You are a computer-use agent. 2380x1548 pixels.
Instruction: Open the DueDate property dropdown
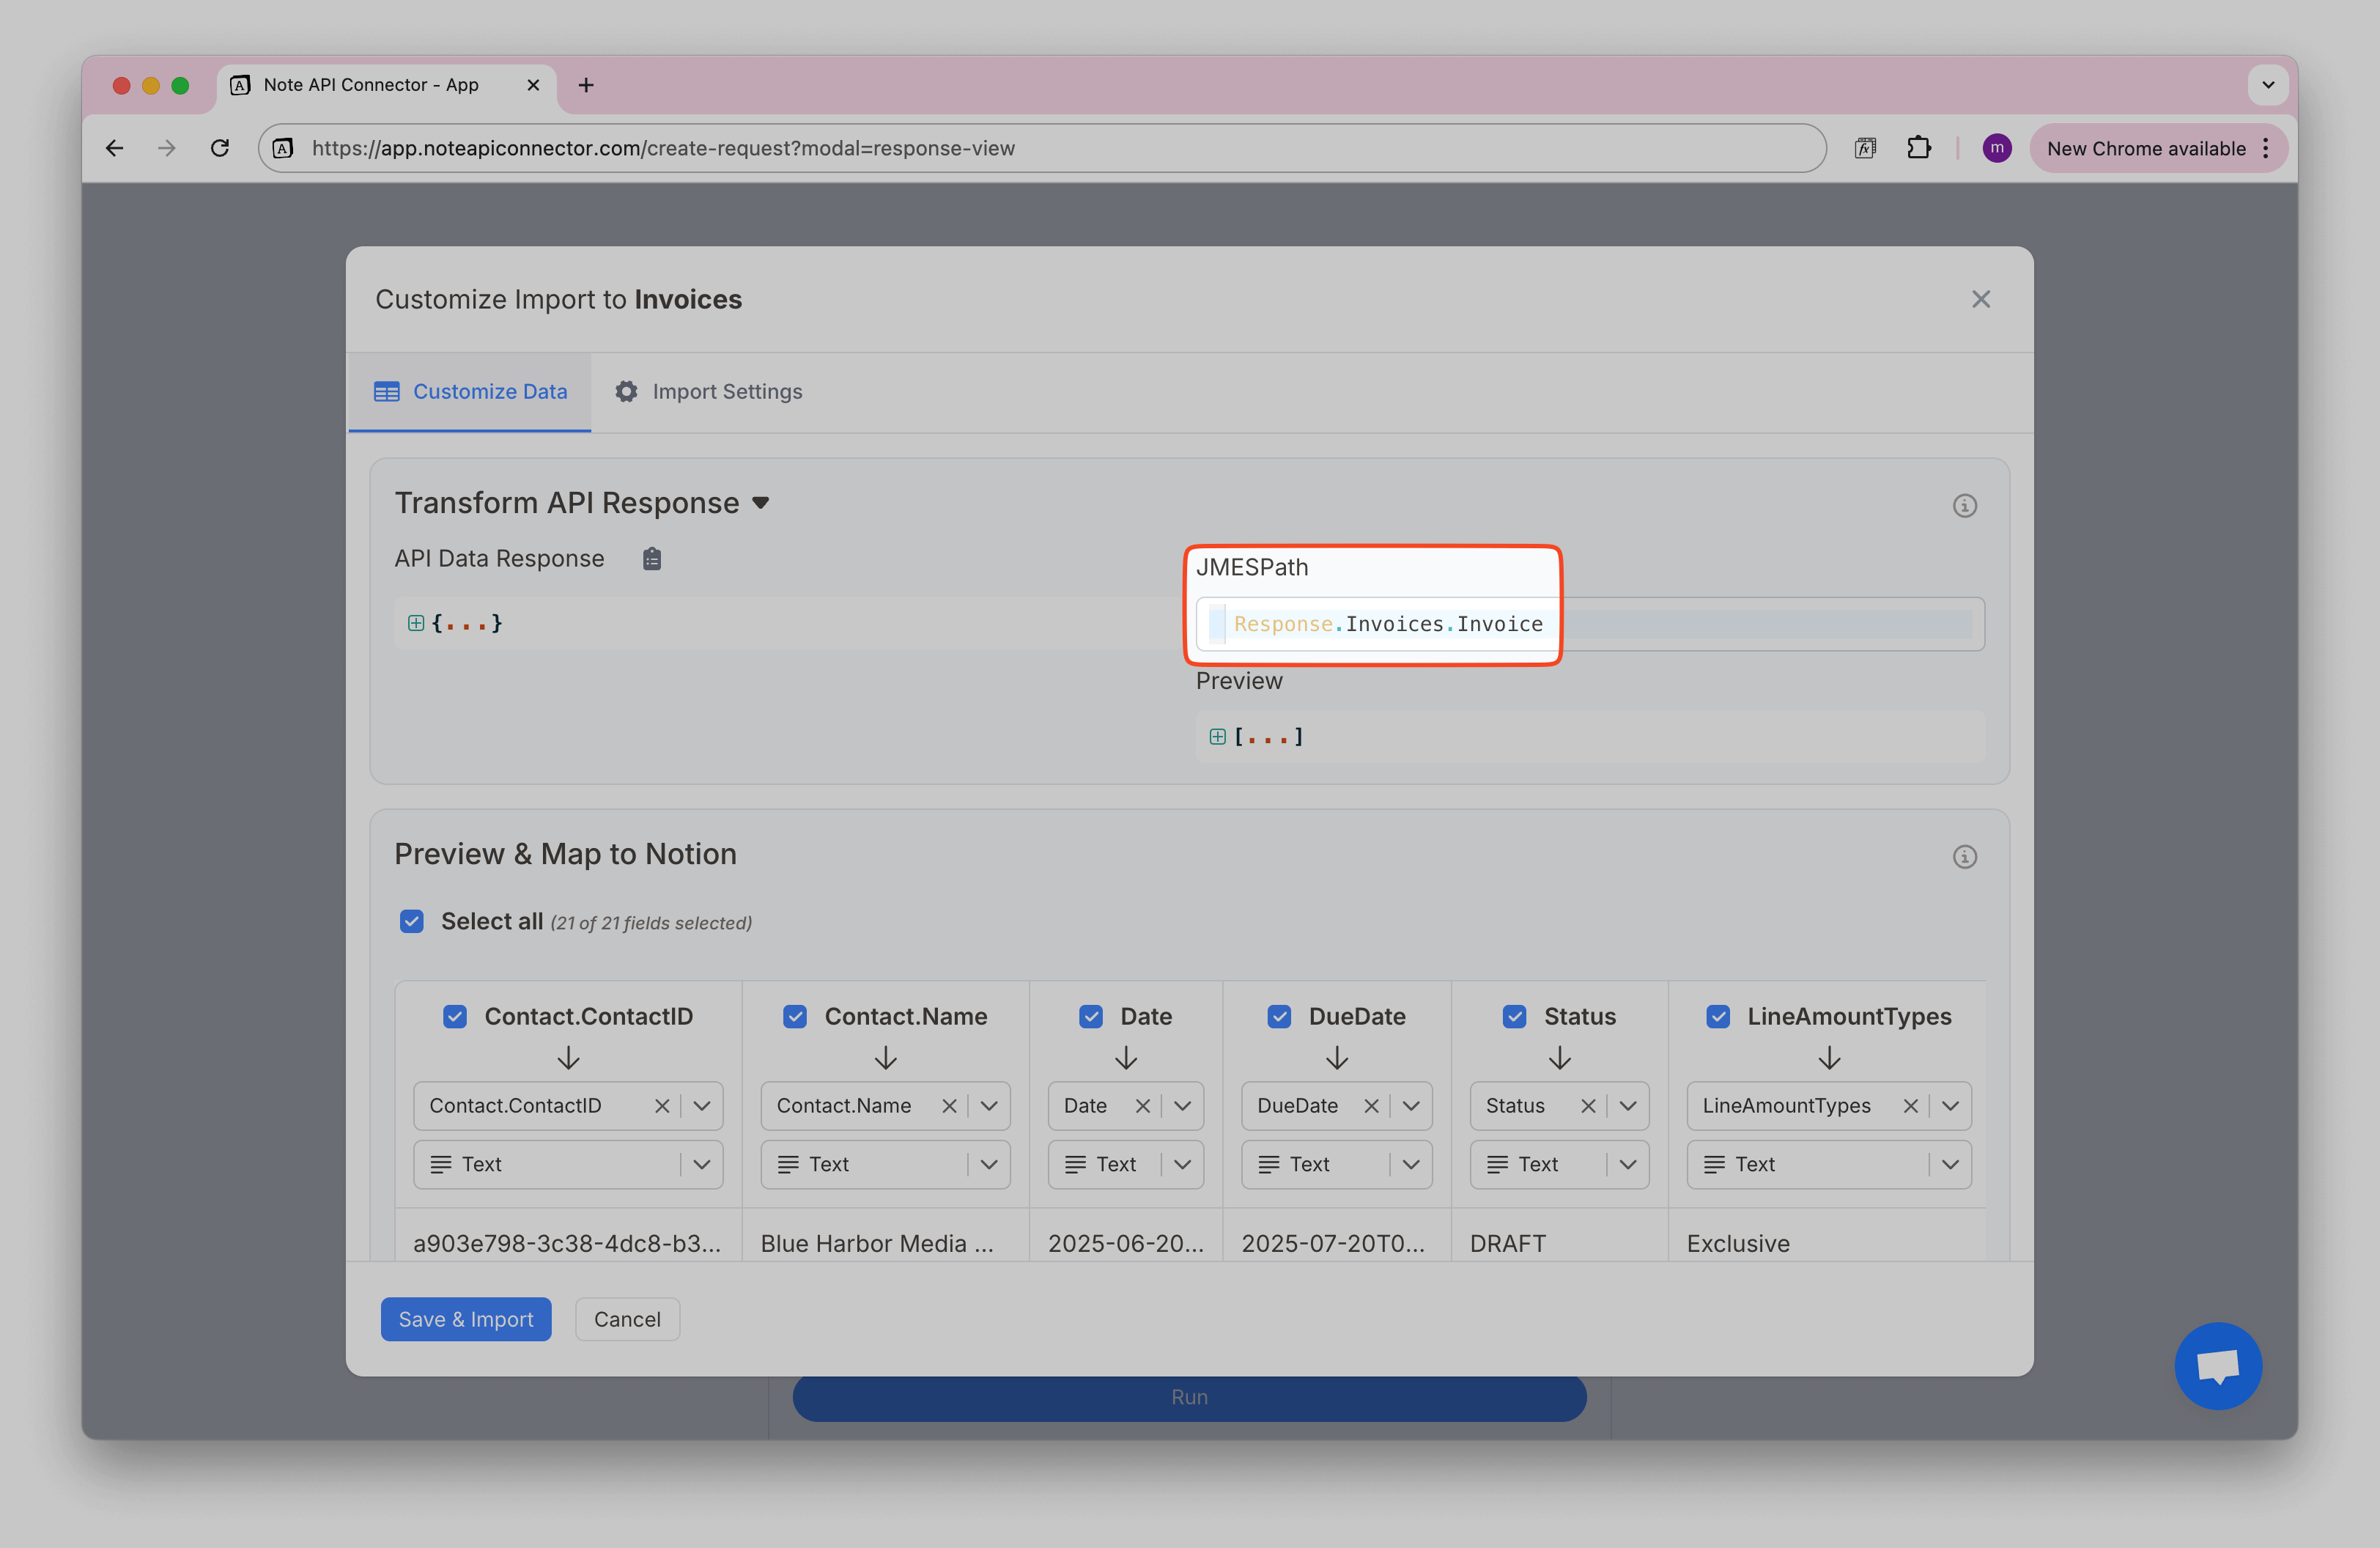[1411, 1106]
